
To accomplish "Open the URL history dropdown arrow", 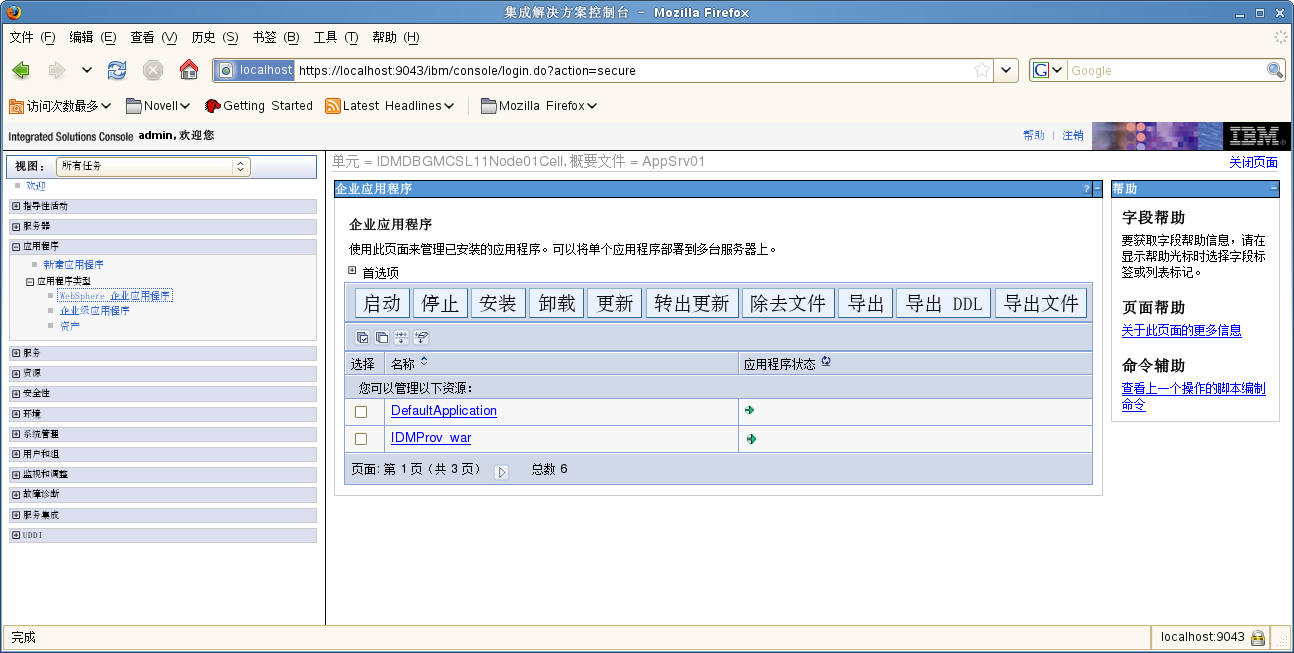I will [1006, 70].
